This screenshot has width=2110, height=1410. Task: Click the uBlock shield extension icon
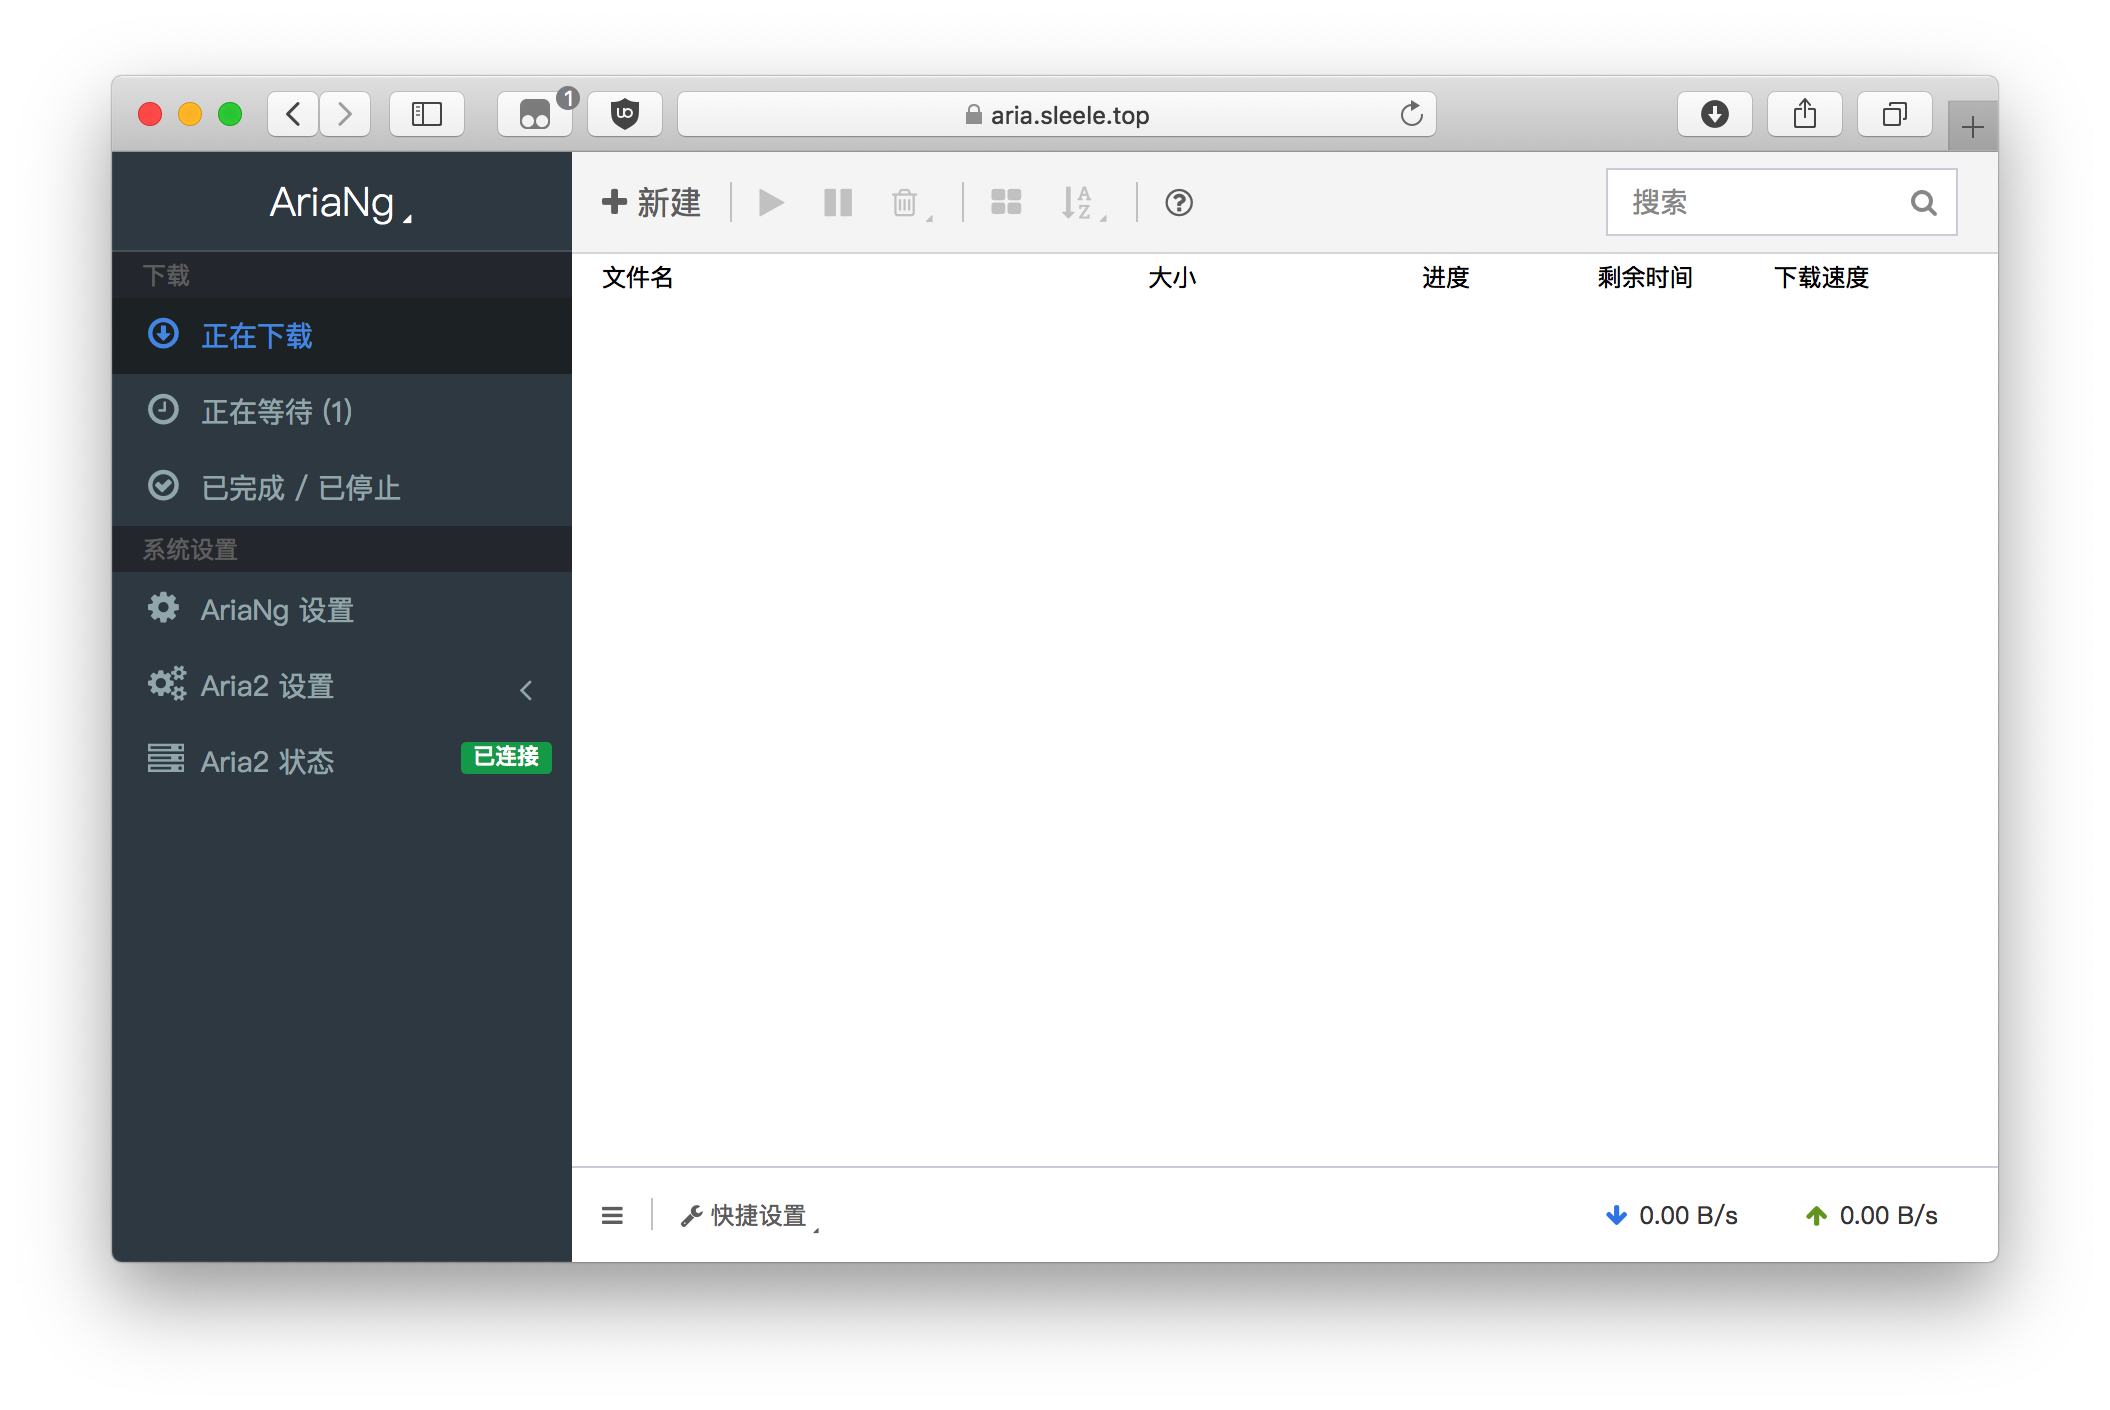[625, 114]
